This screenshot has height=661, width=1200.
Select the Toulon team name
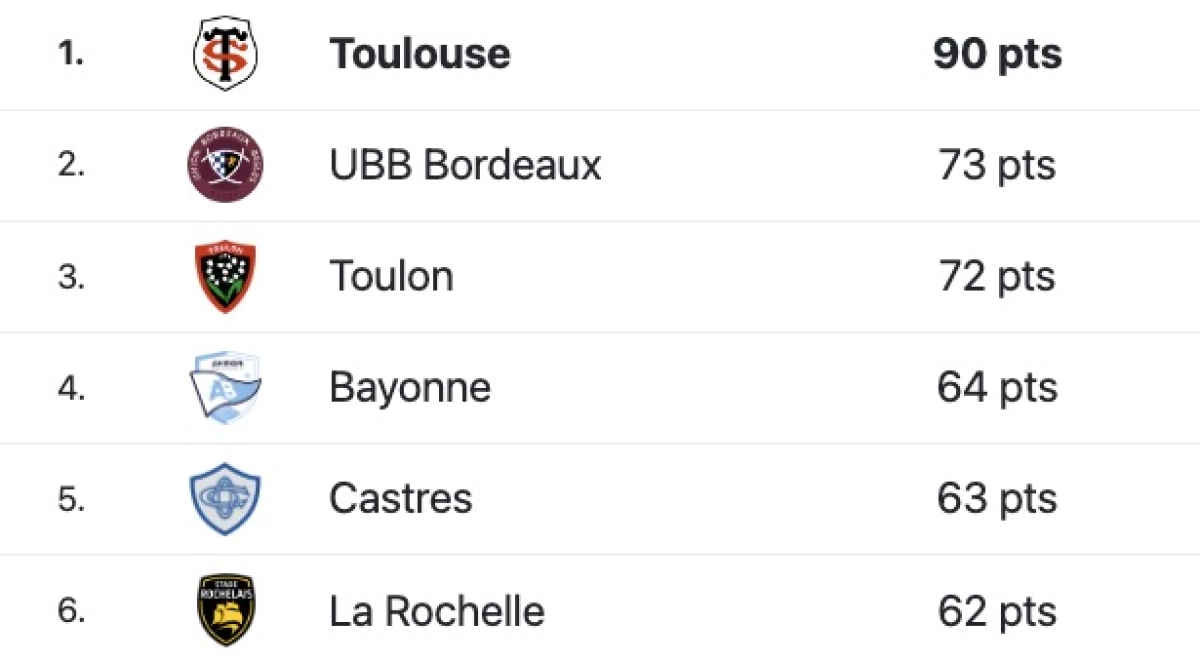(391, 276)
